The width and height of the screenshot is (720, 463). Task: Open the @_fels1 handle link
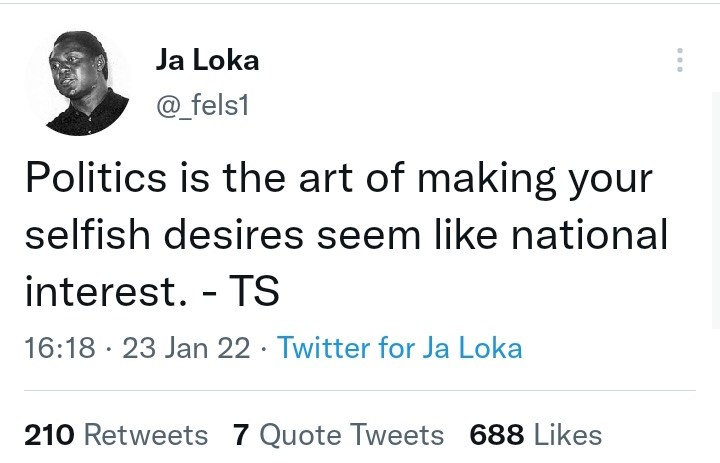click(202, 106)
